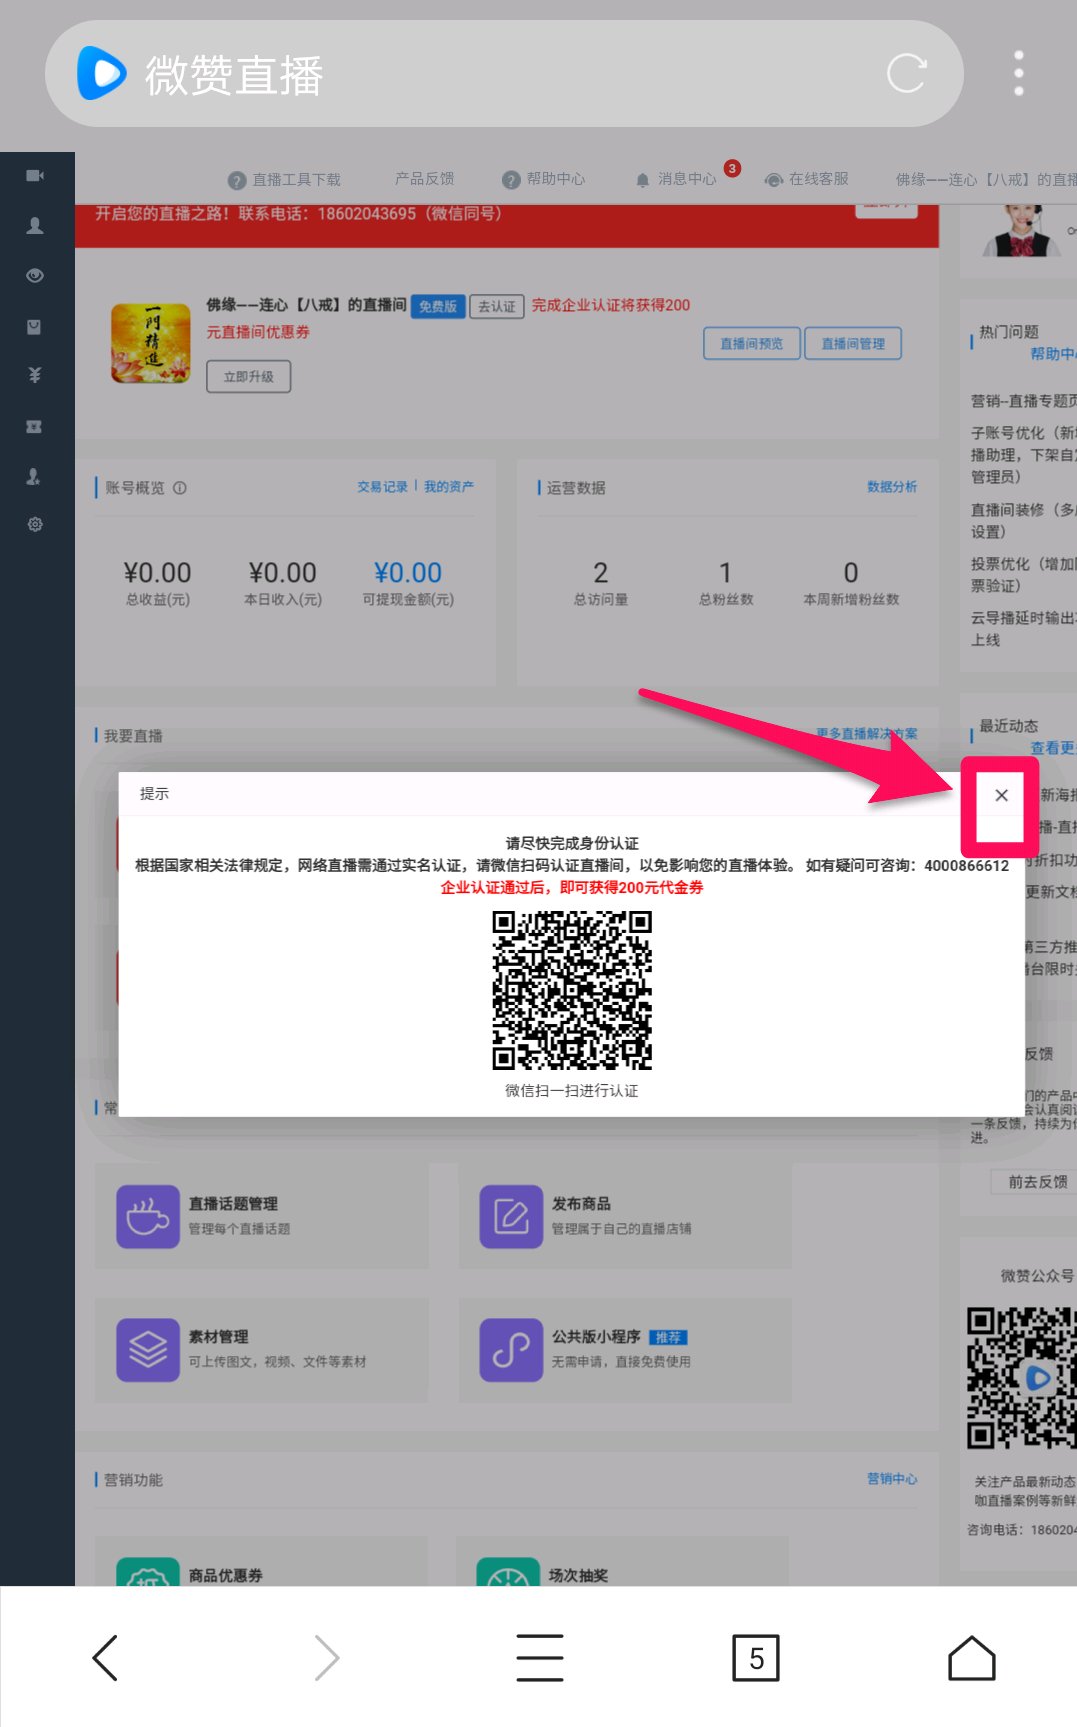
Task: Click the 免费版 badge
Action: pyautogui.click(x=438, y=306)
